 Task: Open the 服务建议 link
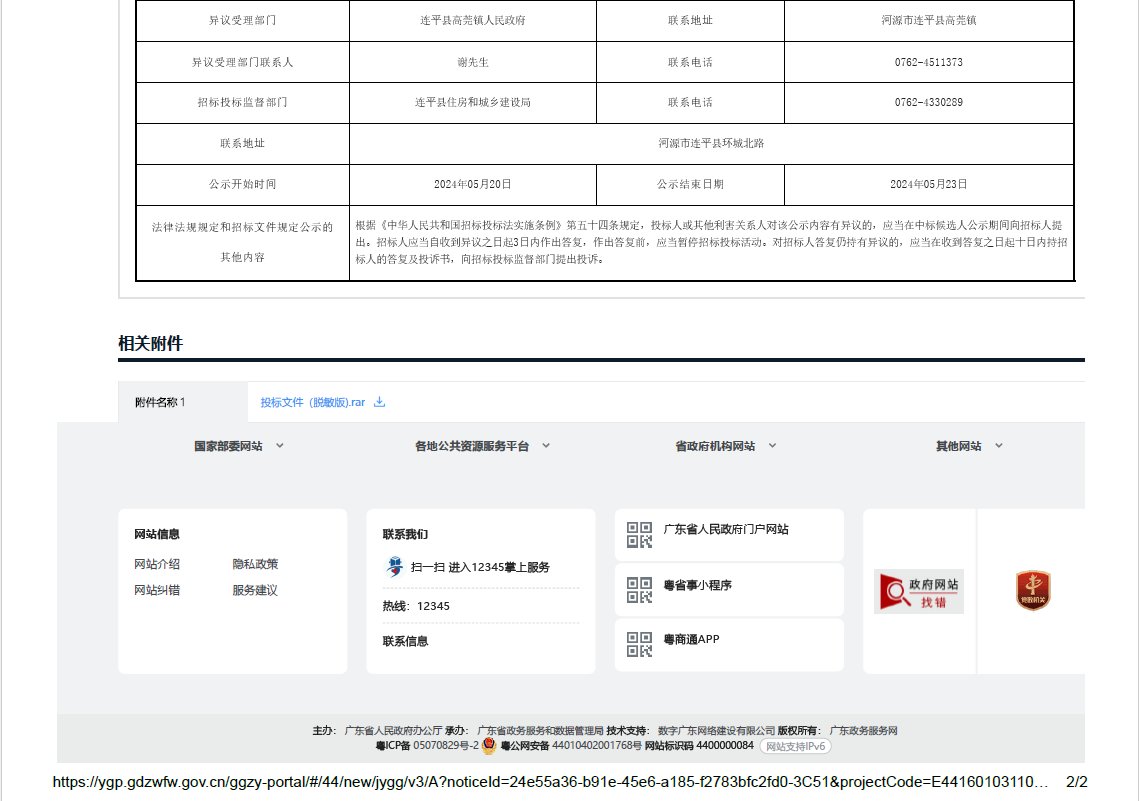(x=255, y=590)
